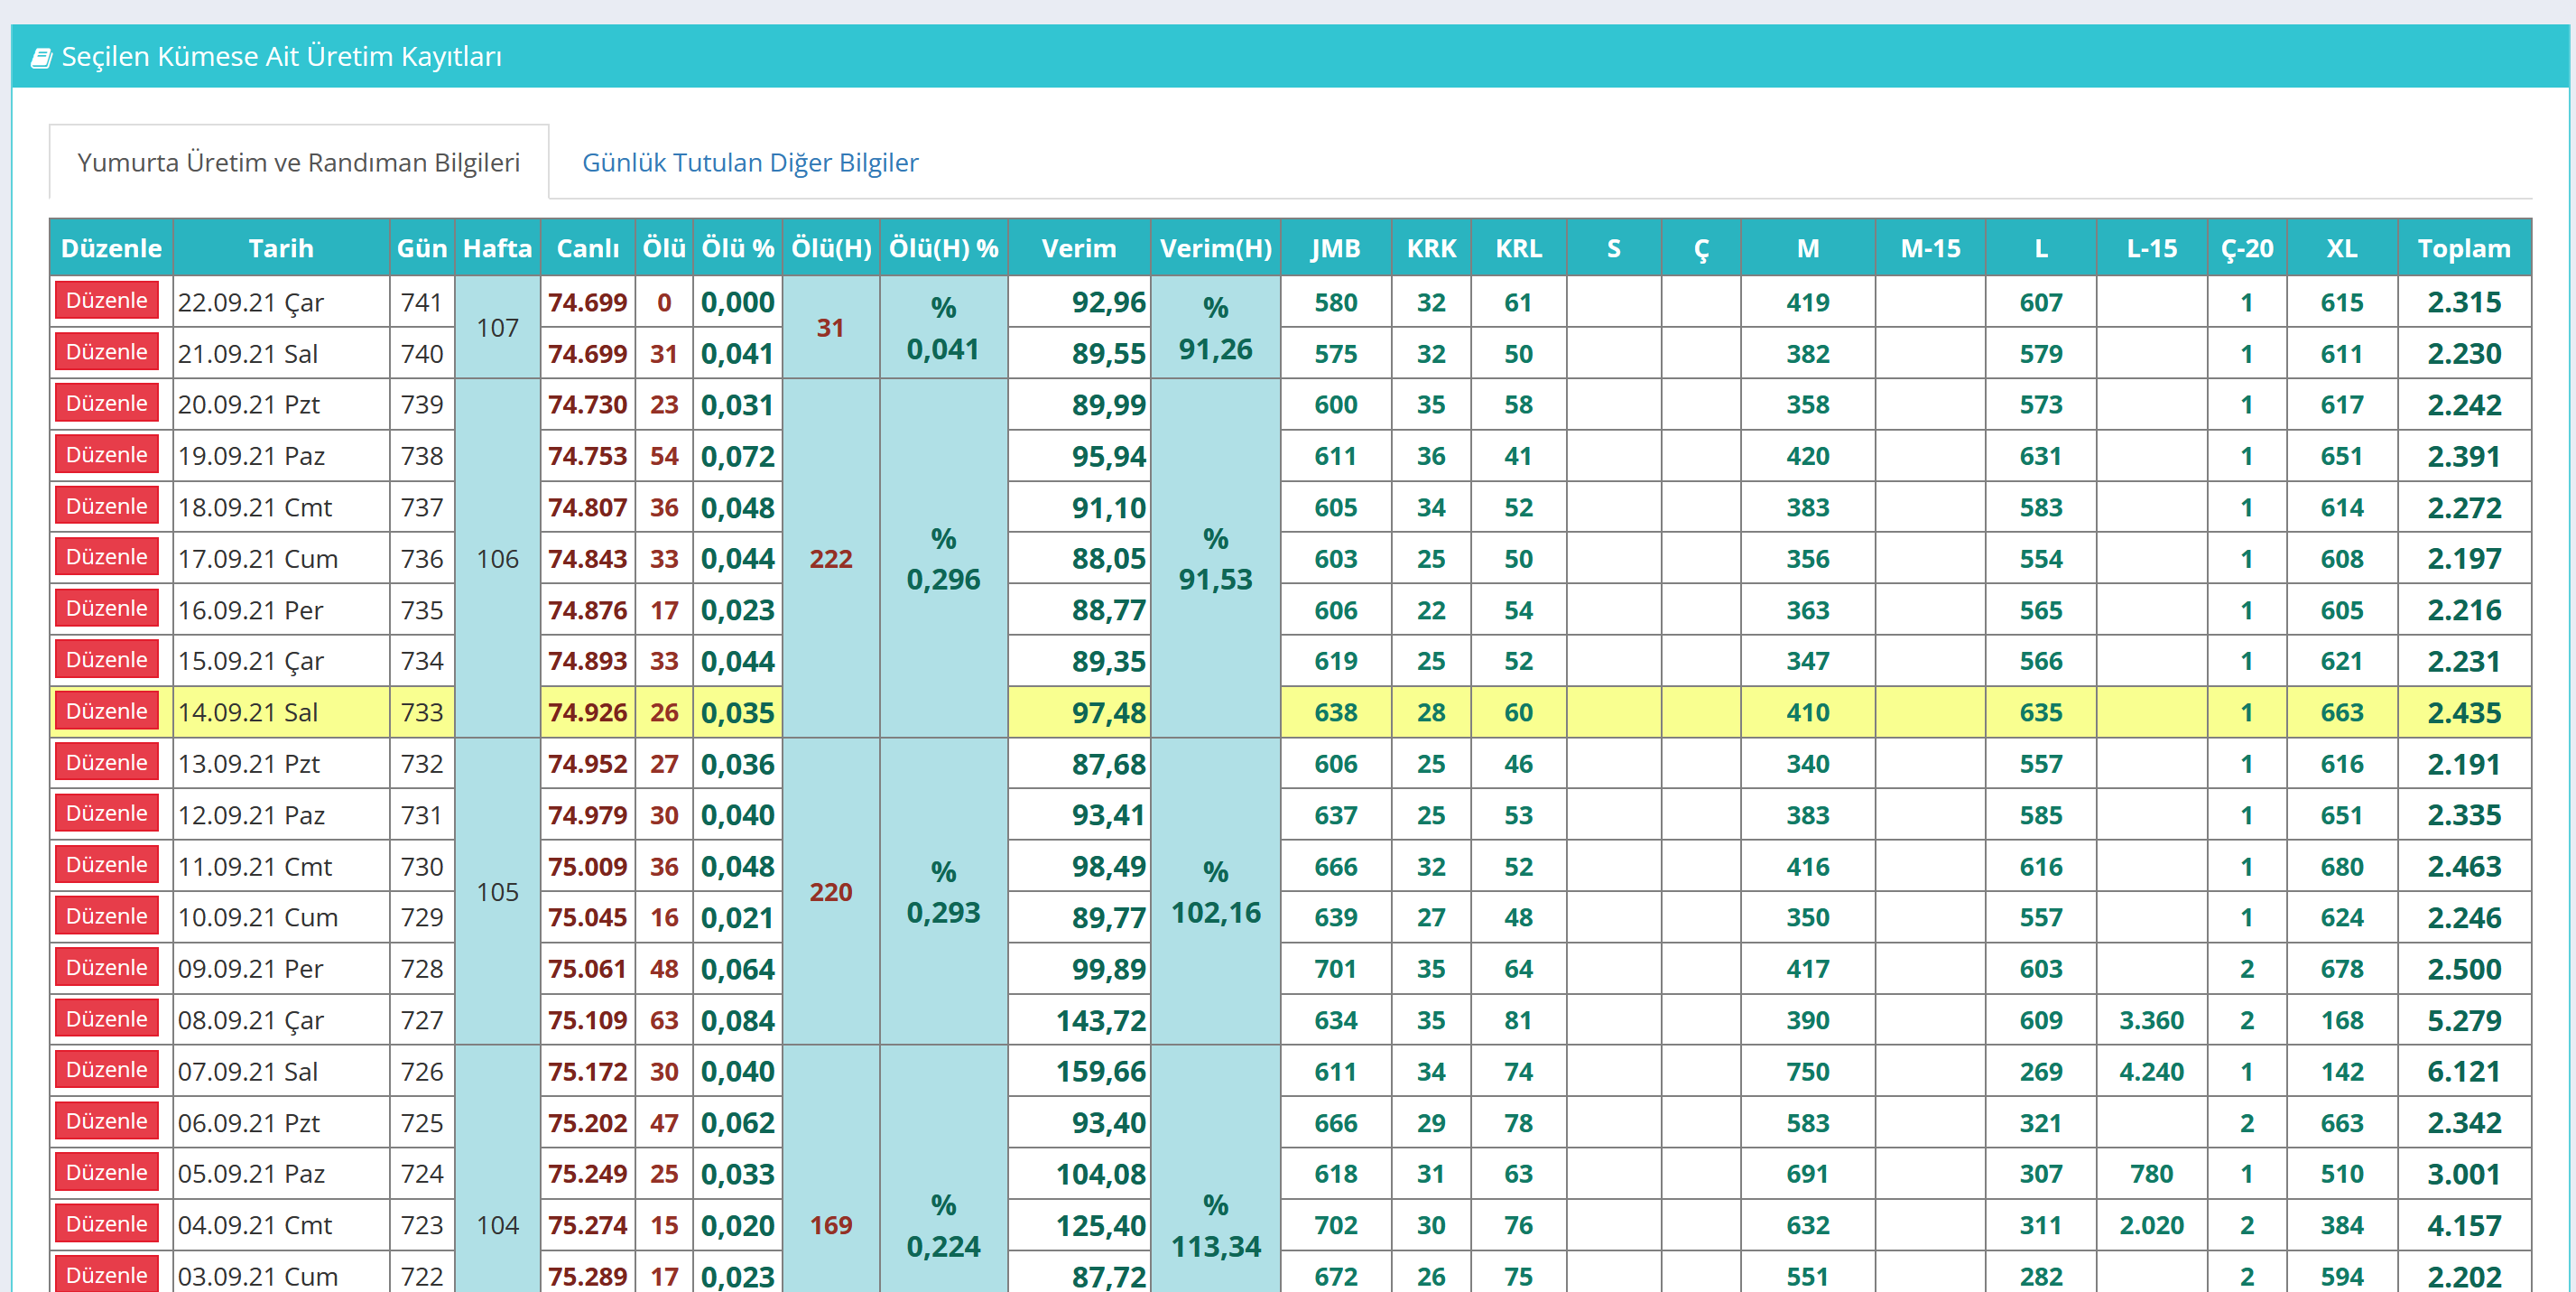
Task: Click the Verim column header
Action: tap(1079, 248)
